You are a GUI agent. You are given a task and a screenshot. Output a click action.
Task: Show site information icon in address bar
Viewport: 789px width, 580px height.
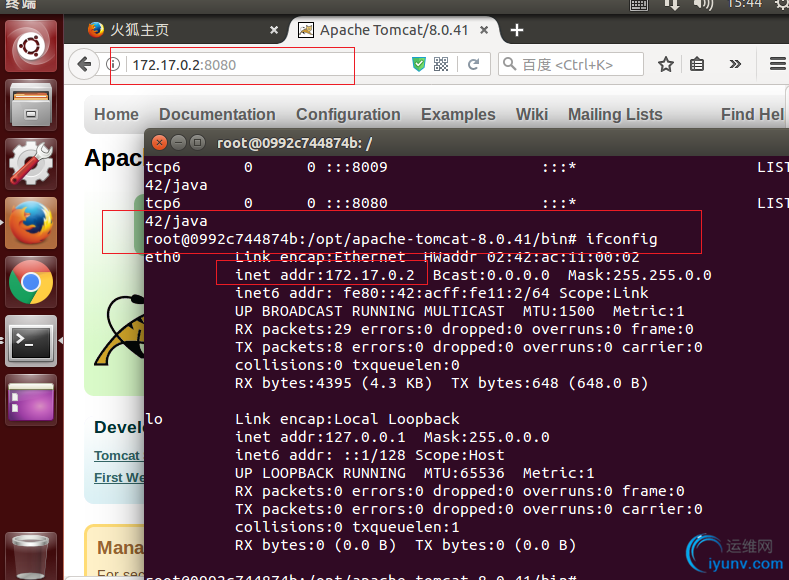(113, 64)
